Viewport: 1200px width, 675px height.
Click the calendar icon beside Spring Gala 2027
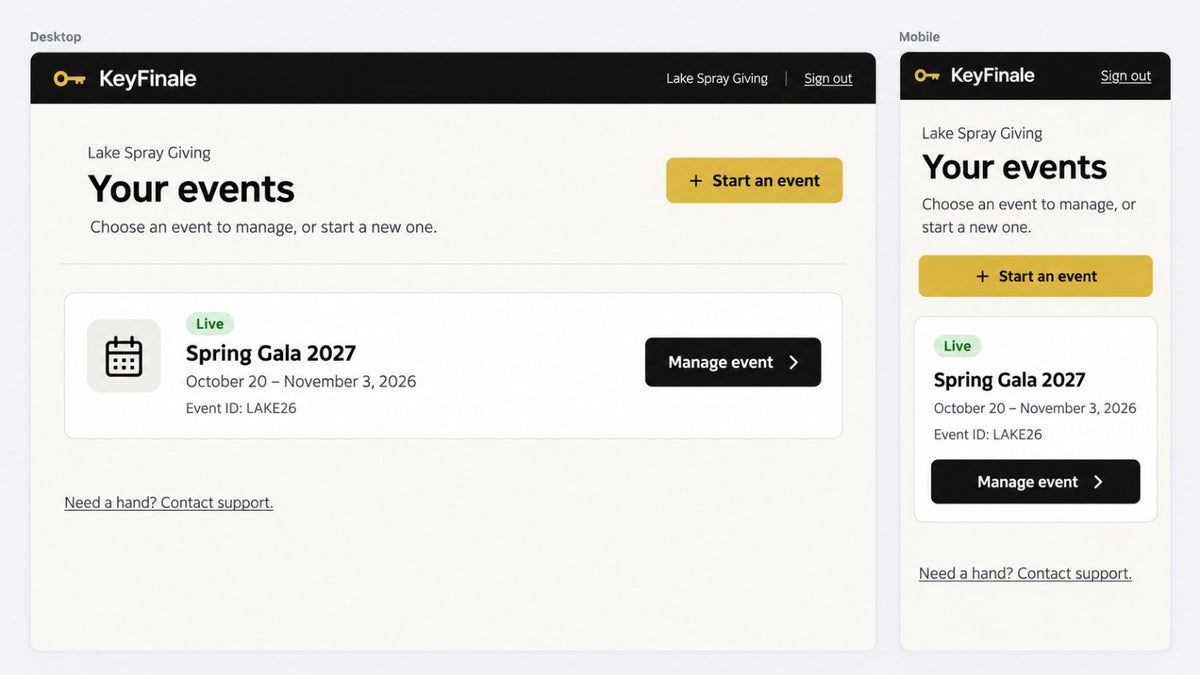click(124, 356)
